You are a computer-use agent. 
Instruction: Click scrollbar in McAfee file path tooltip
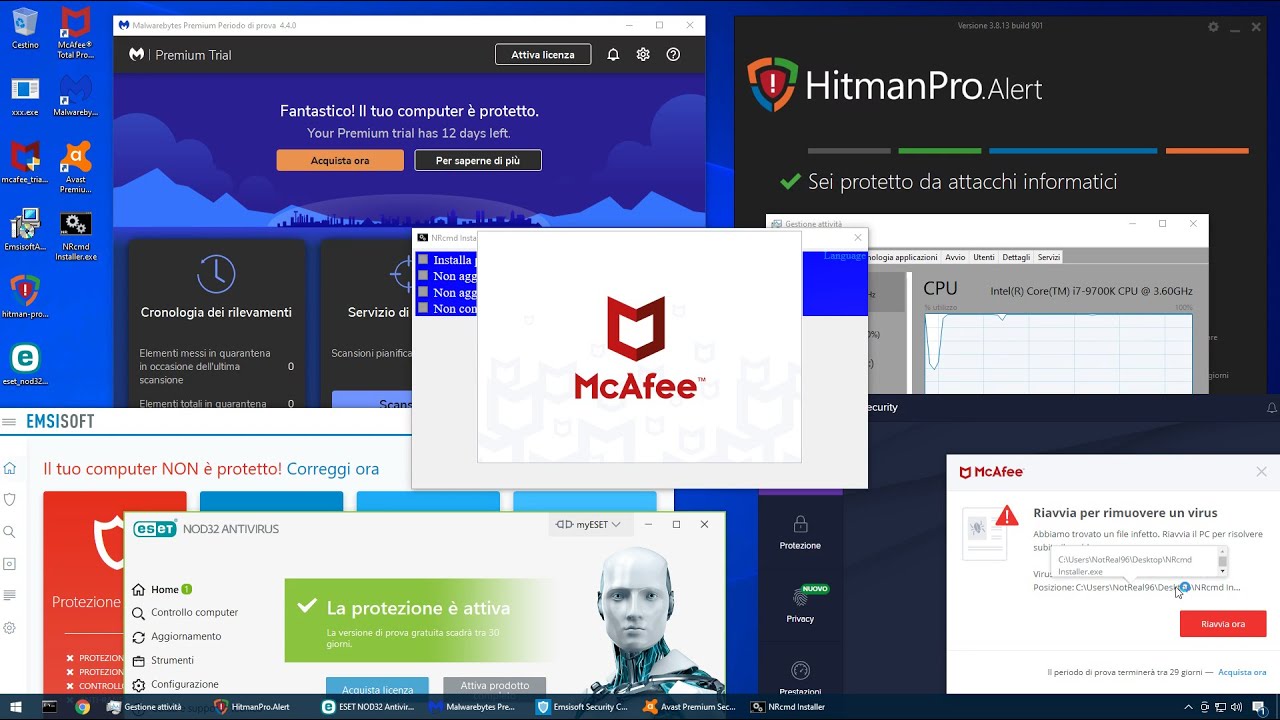pos(1222,561)
